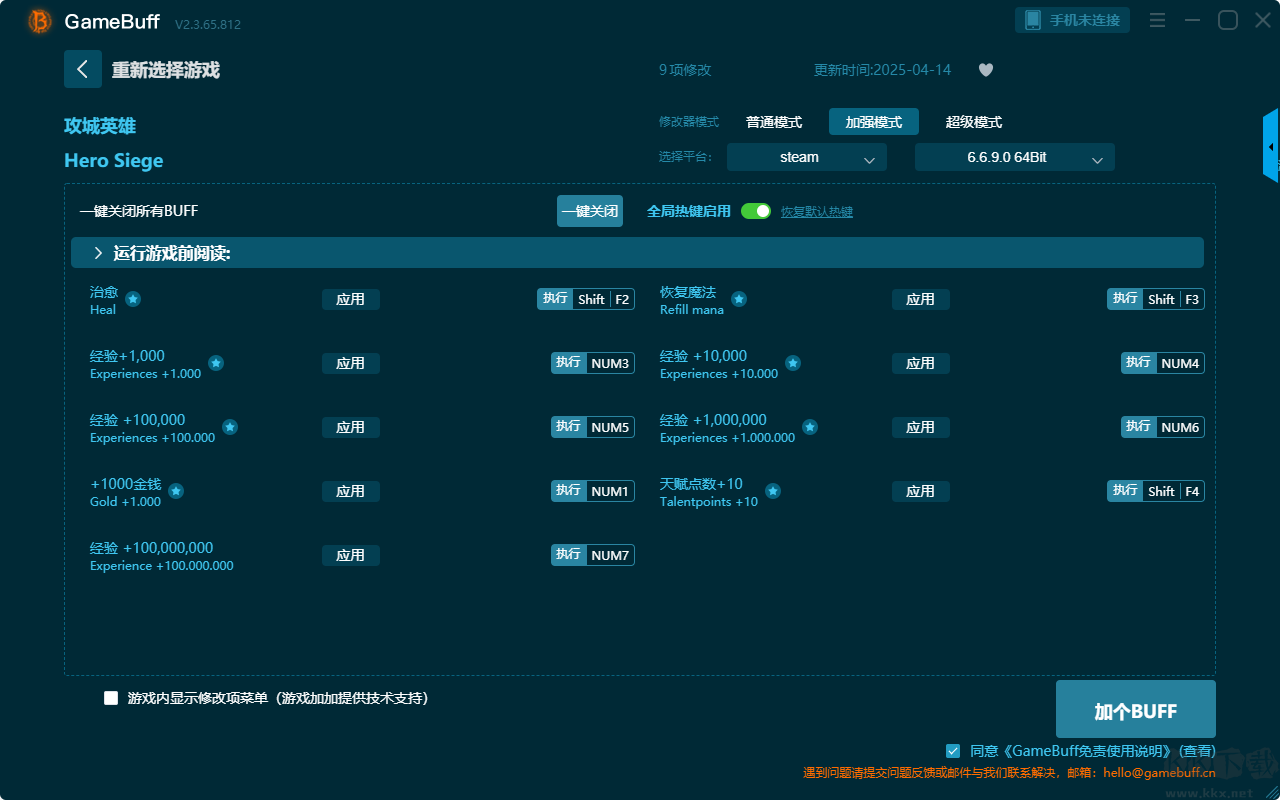Apply Experiences +1.000.000 cheat

921,427
